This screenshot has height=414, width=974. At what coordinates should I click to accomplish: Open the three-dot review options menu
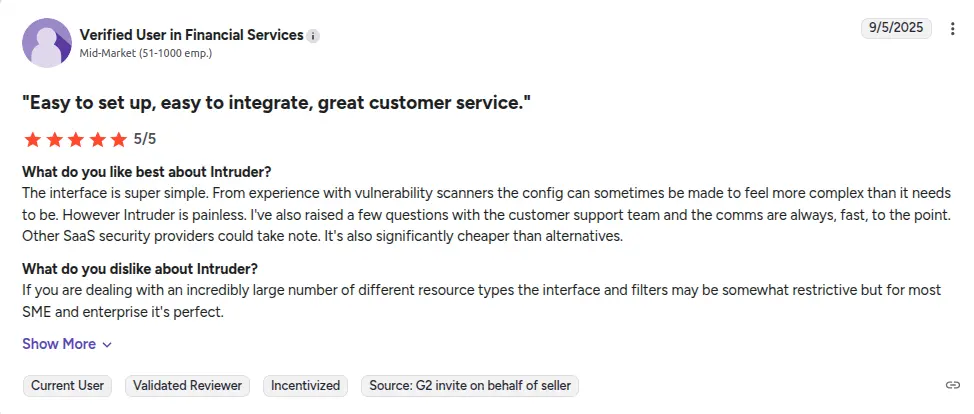[952, 29]
